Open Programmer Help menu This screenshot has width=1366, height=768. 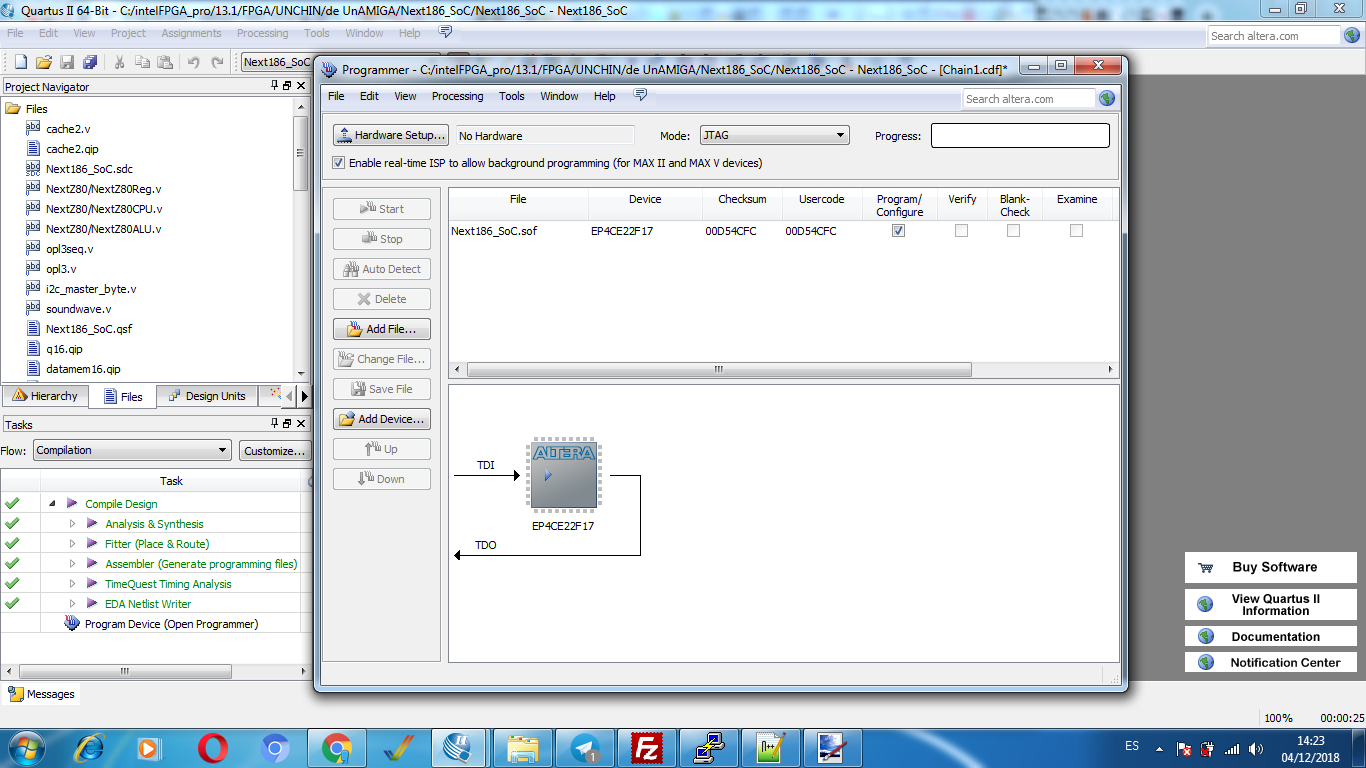coord(604,96)
